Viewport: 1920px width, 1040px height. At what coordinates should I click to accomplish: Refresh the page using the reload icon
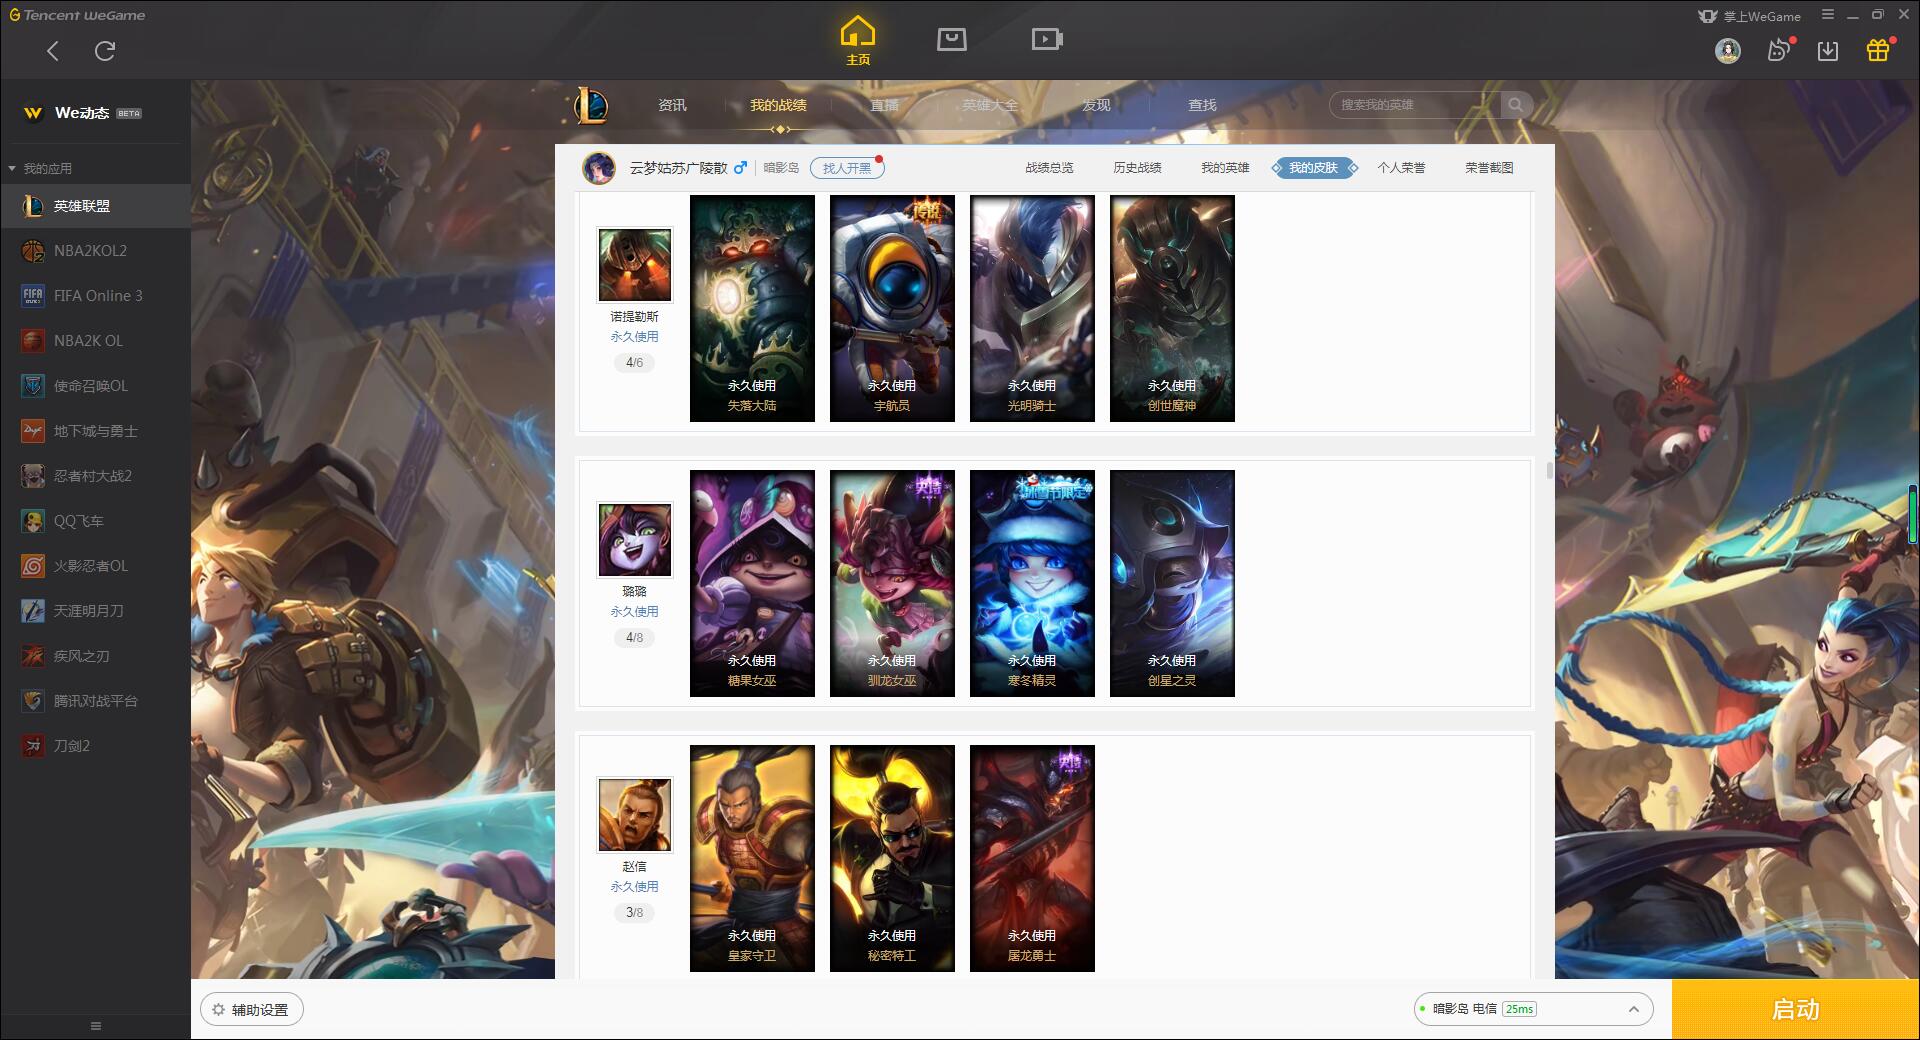tap(105, 51)
